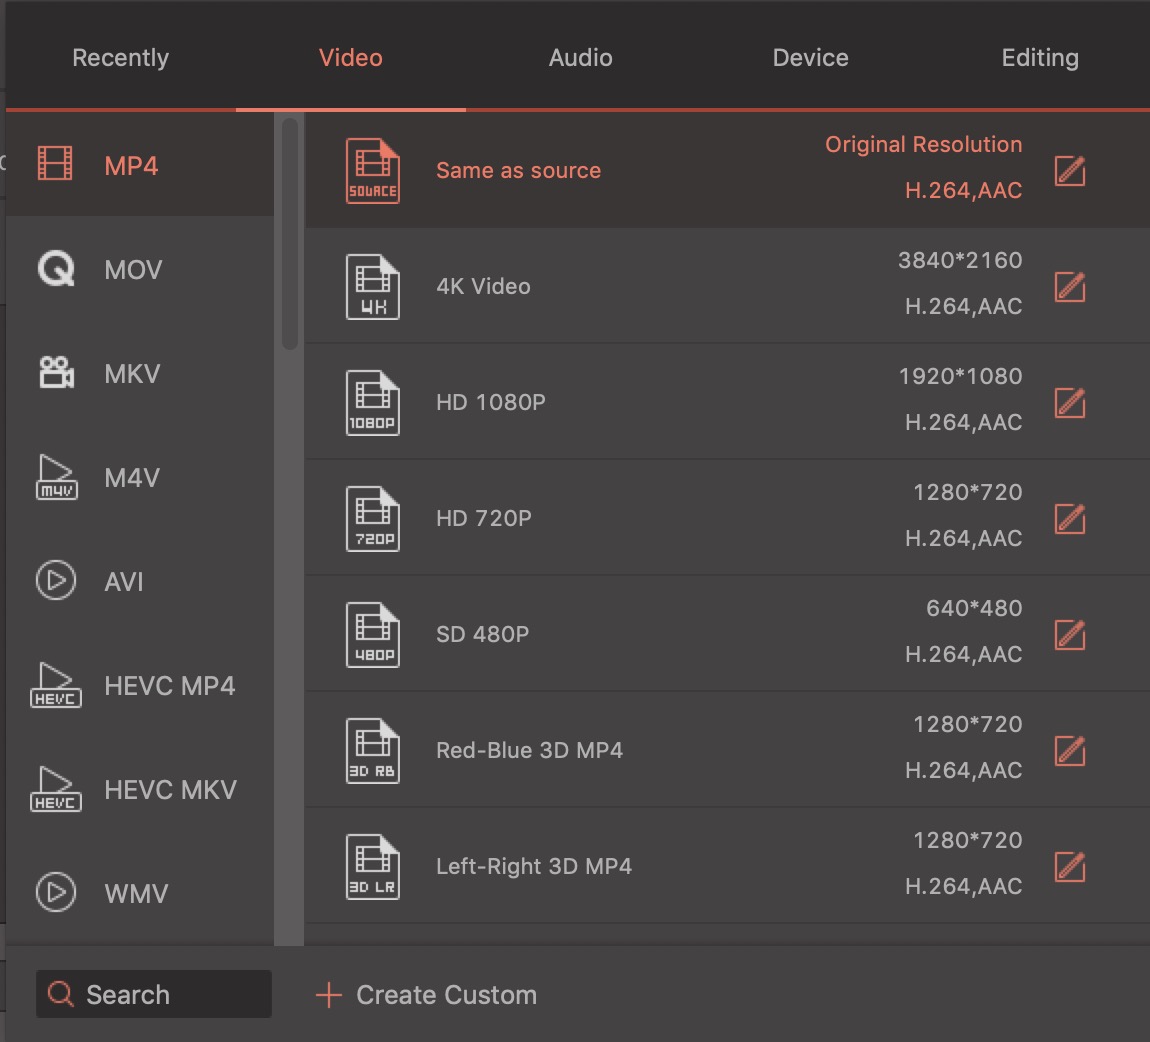Switch to the Video tab
The image size is (1150, 1042).
351,57
